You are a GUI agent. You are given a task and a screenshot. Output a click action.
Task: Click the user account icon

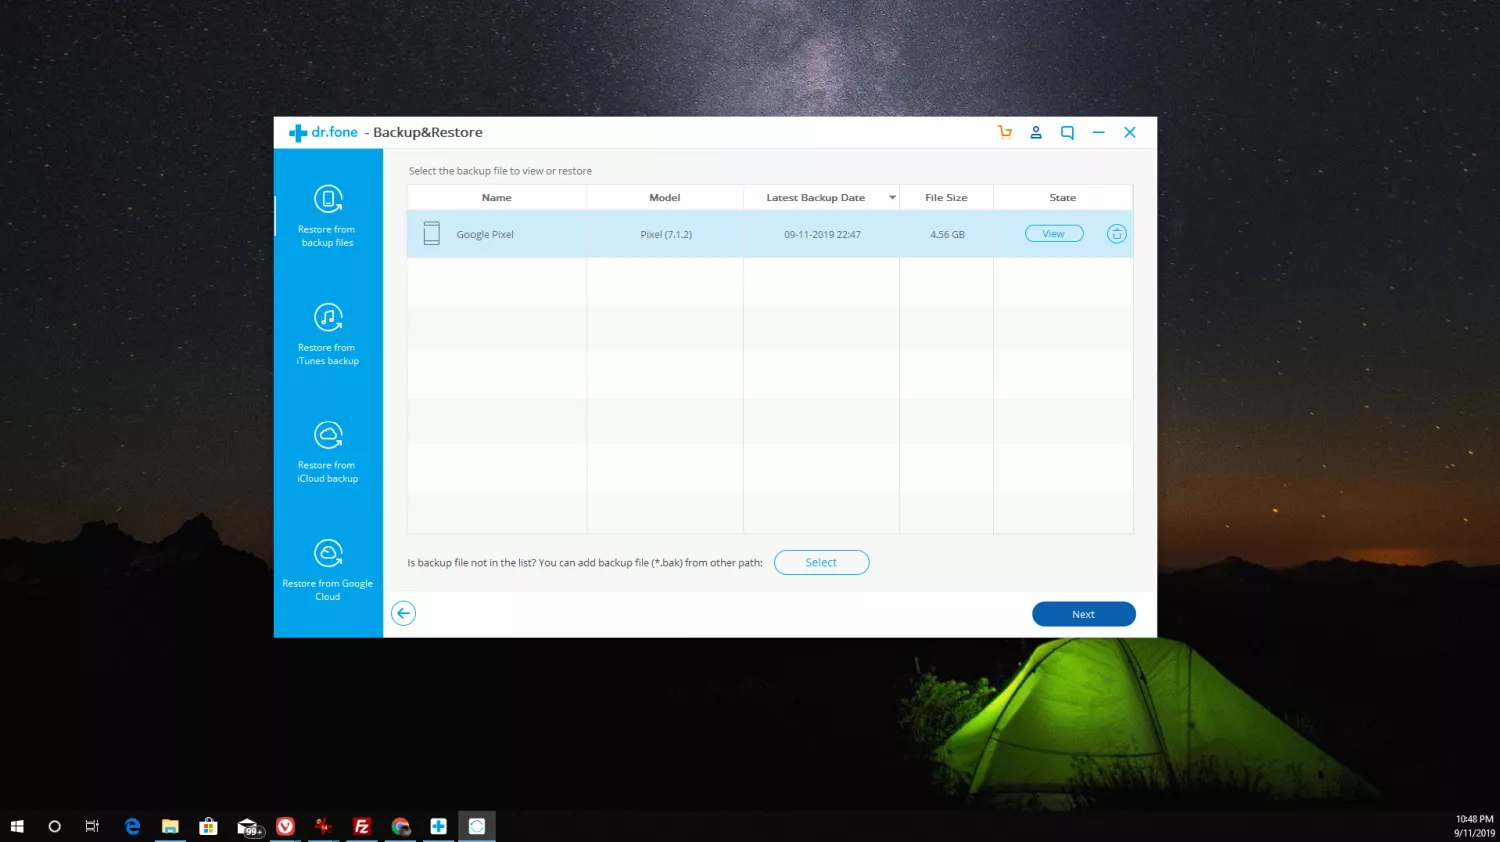pos(1036,132)
